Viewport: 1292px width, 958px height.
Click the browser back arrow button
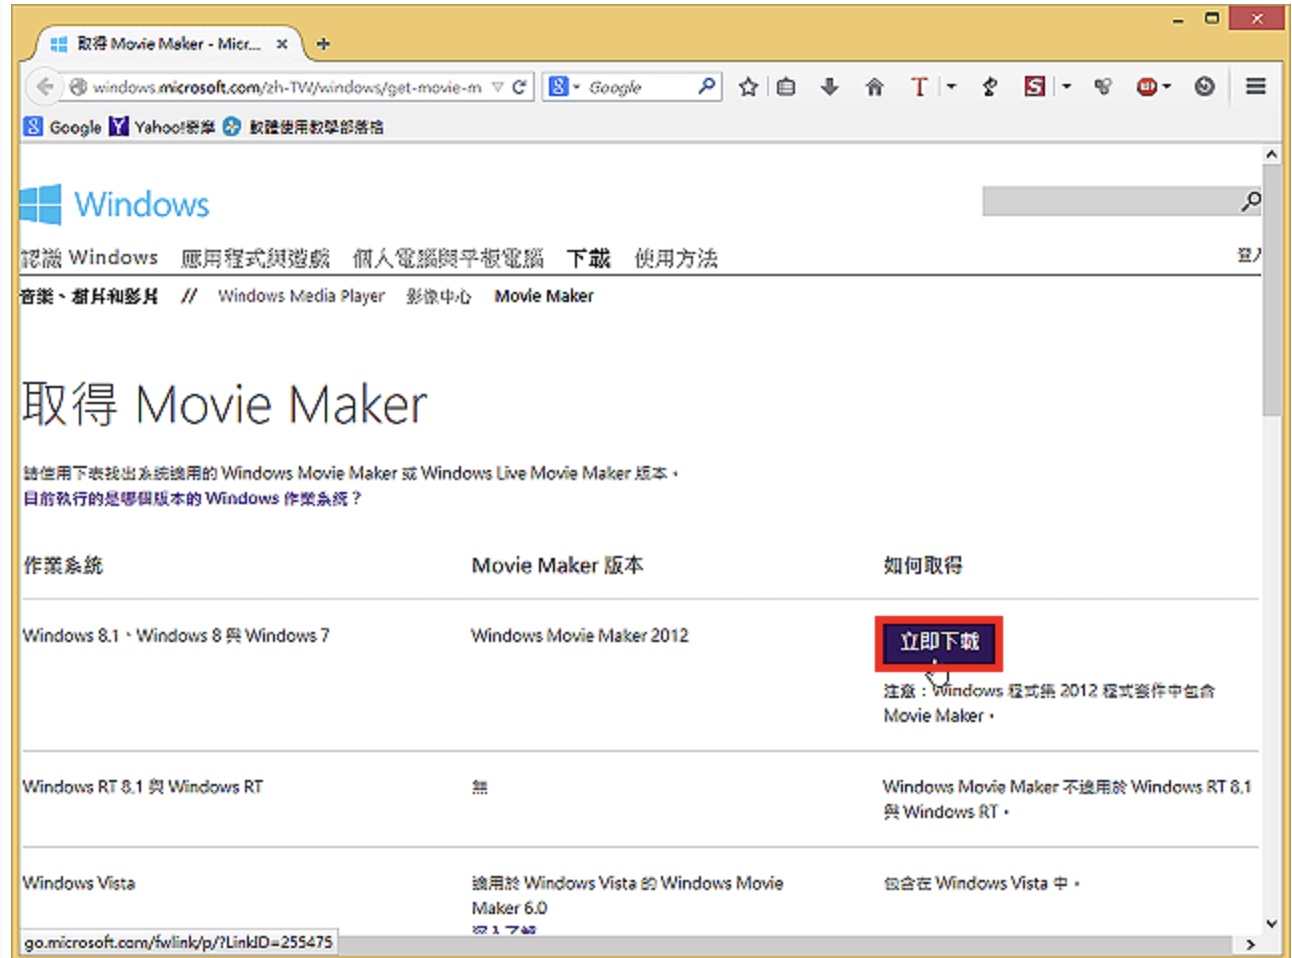pyautogui.click(x=44, y=87)
